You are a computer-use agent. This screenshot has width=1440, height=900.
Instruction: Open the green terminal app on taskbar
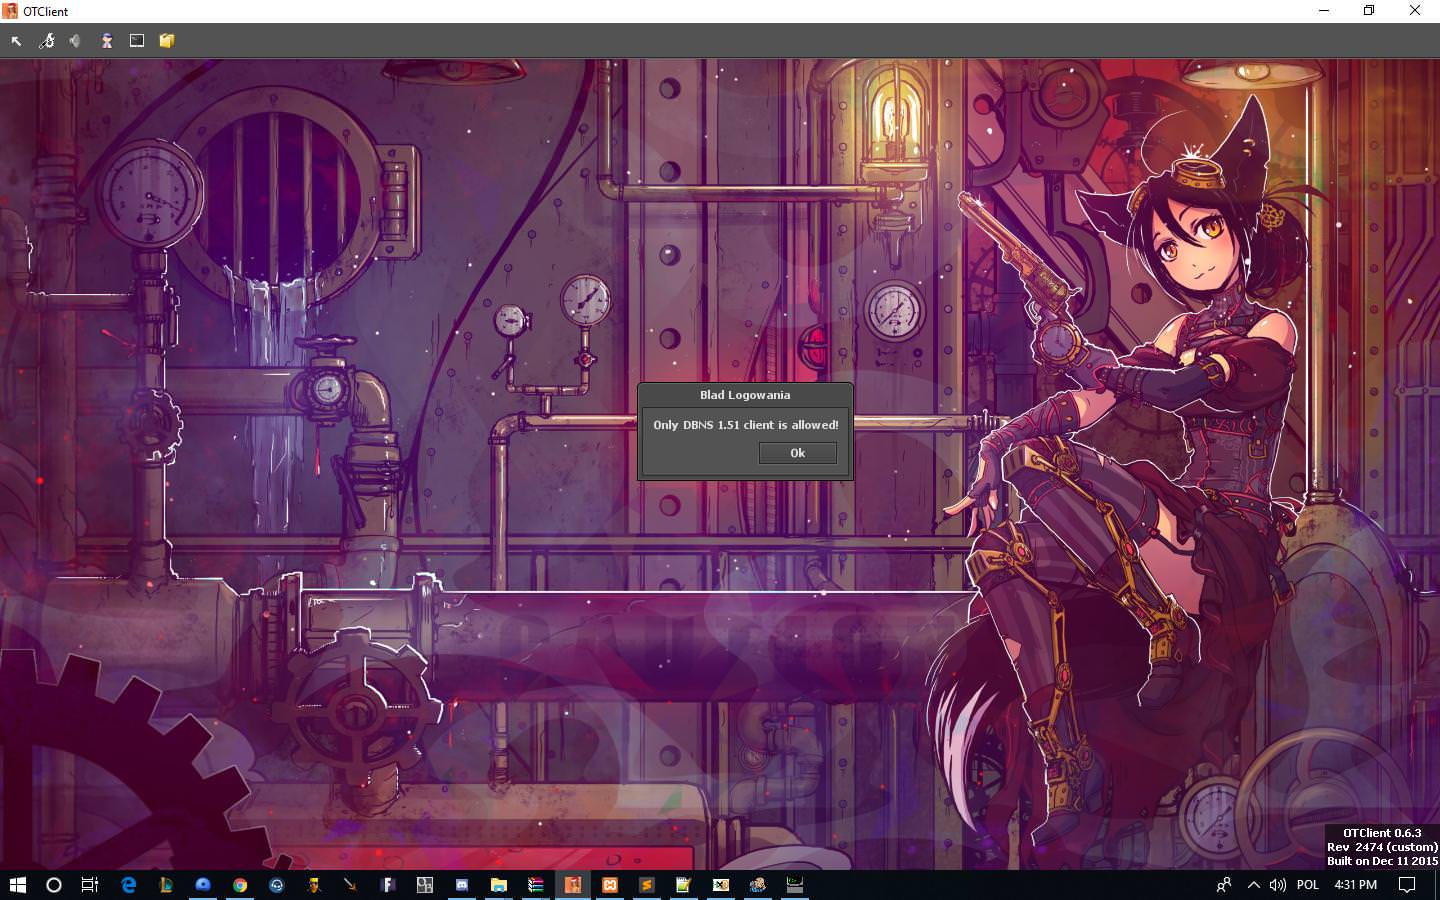[x=795, y=885]
